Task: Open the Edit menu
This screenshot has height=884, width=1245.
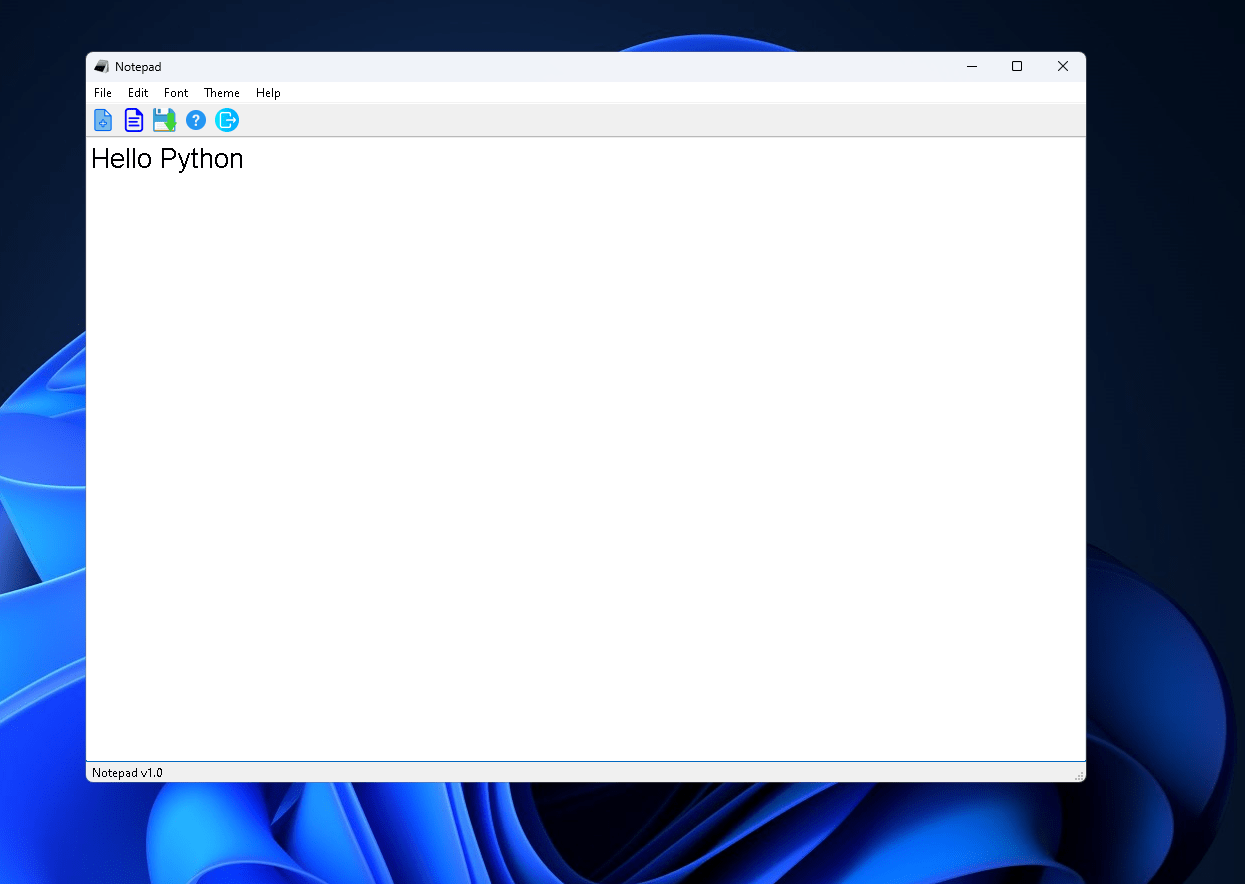Action: (138, 92)
